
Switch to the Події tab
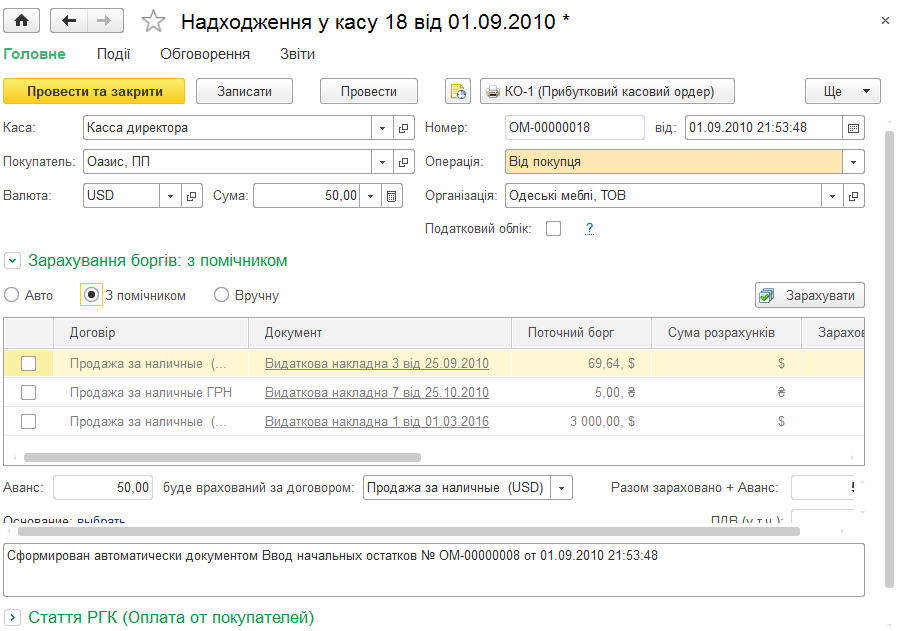point(114,54)
